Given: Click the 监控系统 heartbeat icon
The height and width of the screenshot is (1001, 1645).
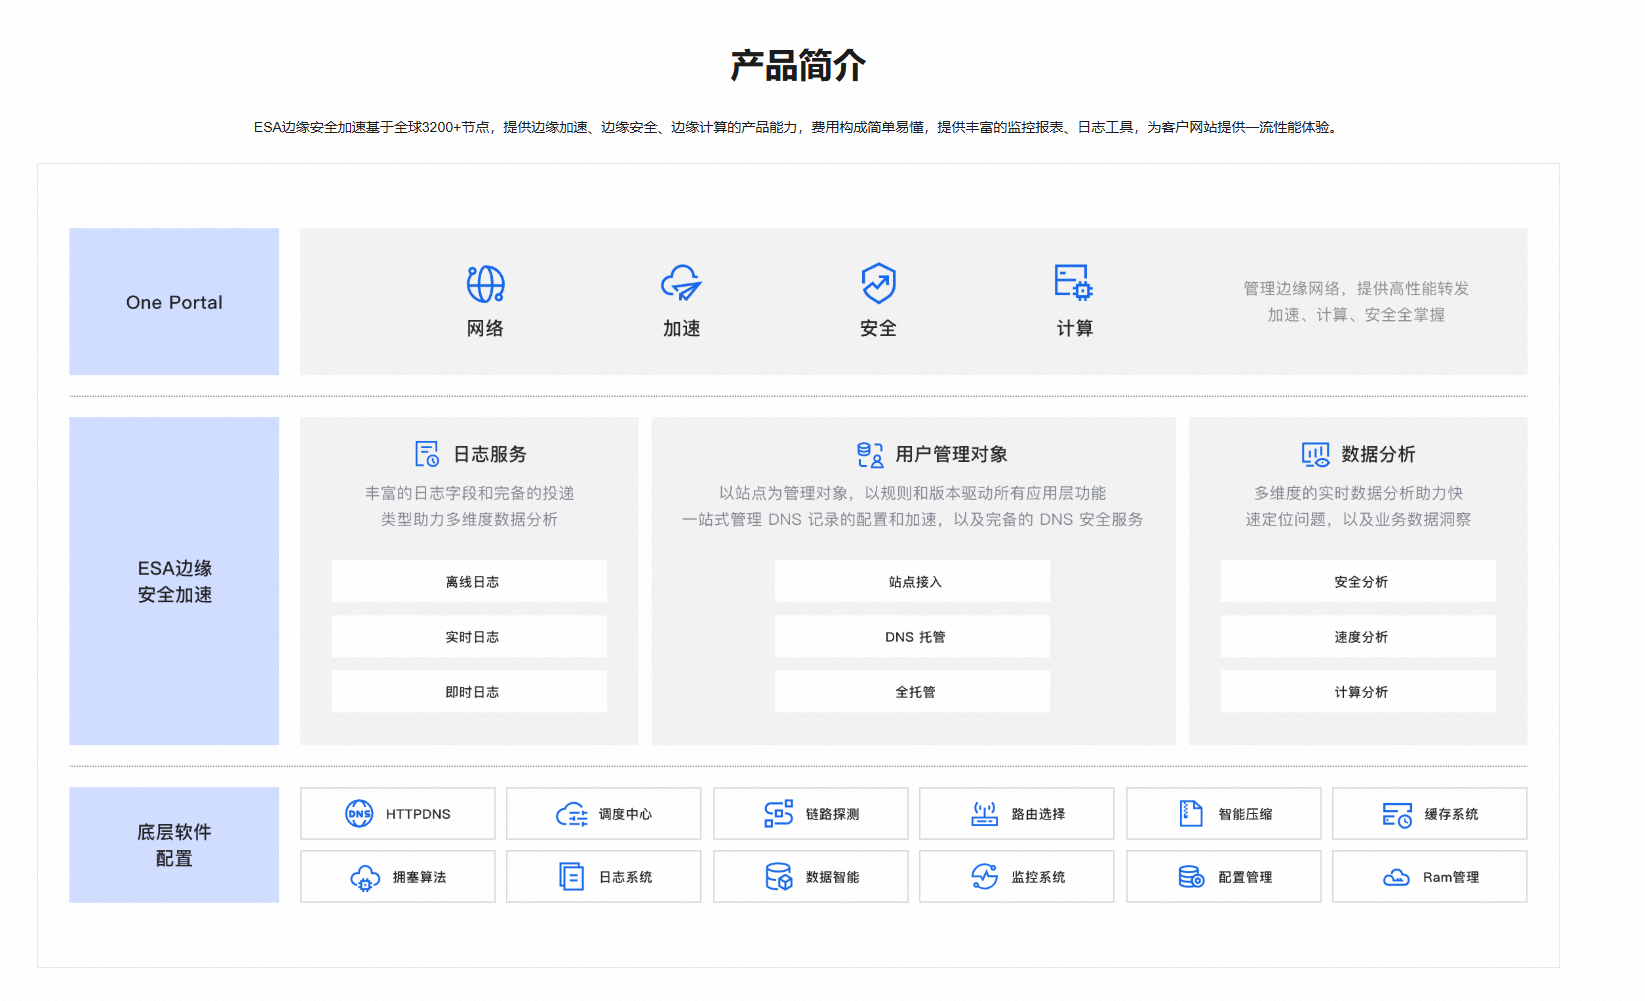Looking at the screenshot, I should pyautogui.click(x=984, y=877).
